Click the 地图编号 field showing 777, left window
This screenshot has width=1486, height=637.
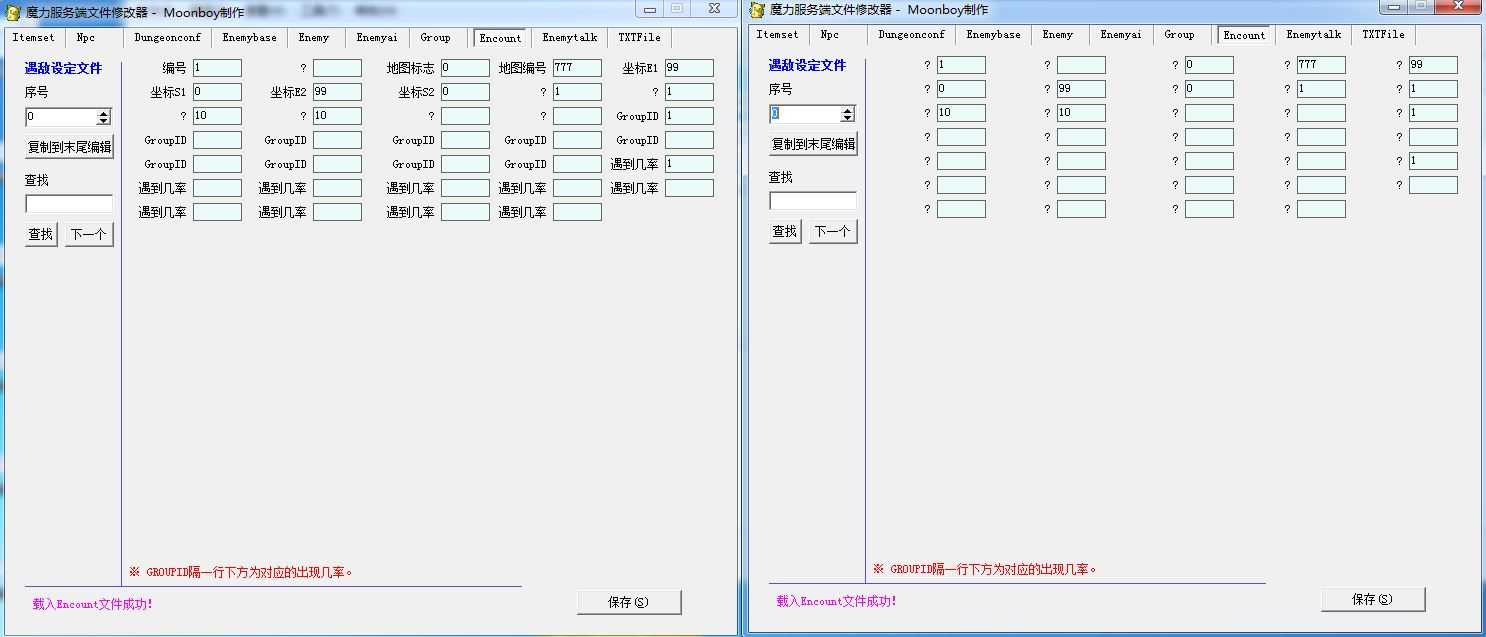(x=577, y=68)
